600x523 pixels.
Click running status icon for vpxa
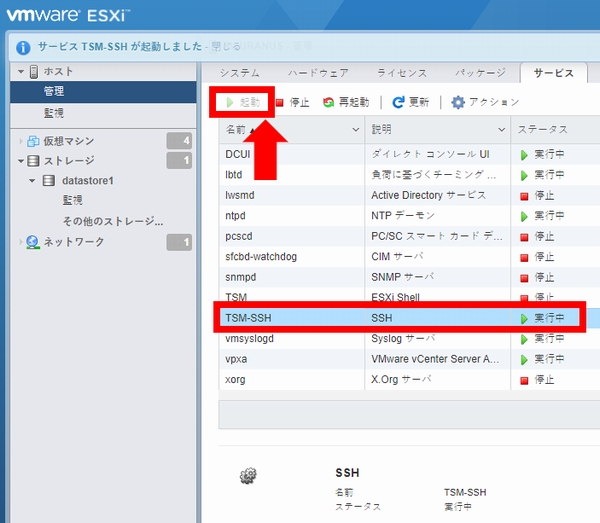click(x=524, y=360)
